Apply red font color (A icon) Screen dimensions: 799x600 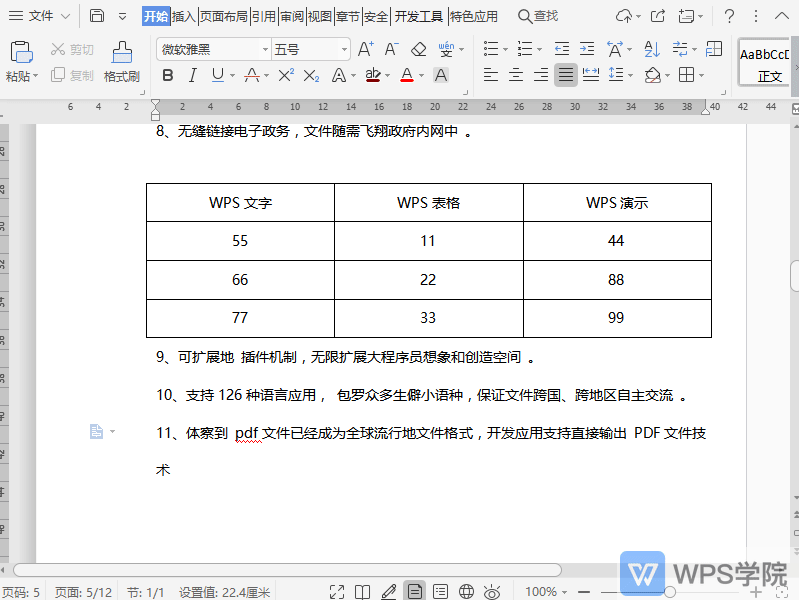coord(407,75)
